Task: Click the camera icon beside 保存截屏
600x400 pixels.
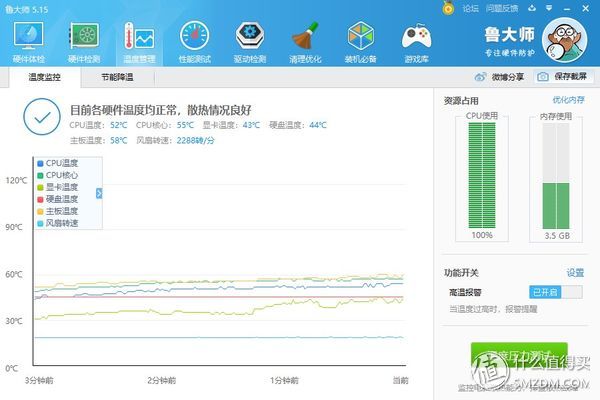Action: tap(543, 77)
